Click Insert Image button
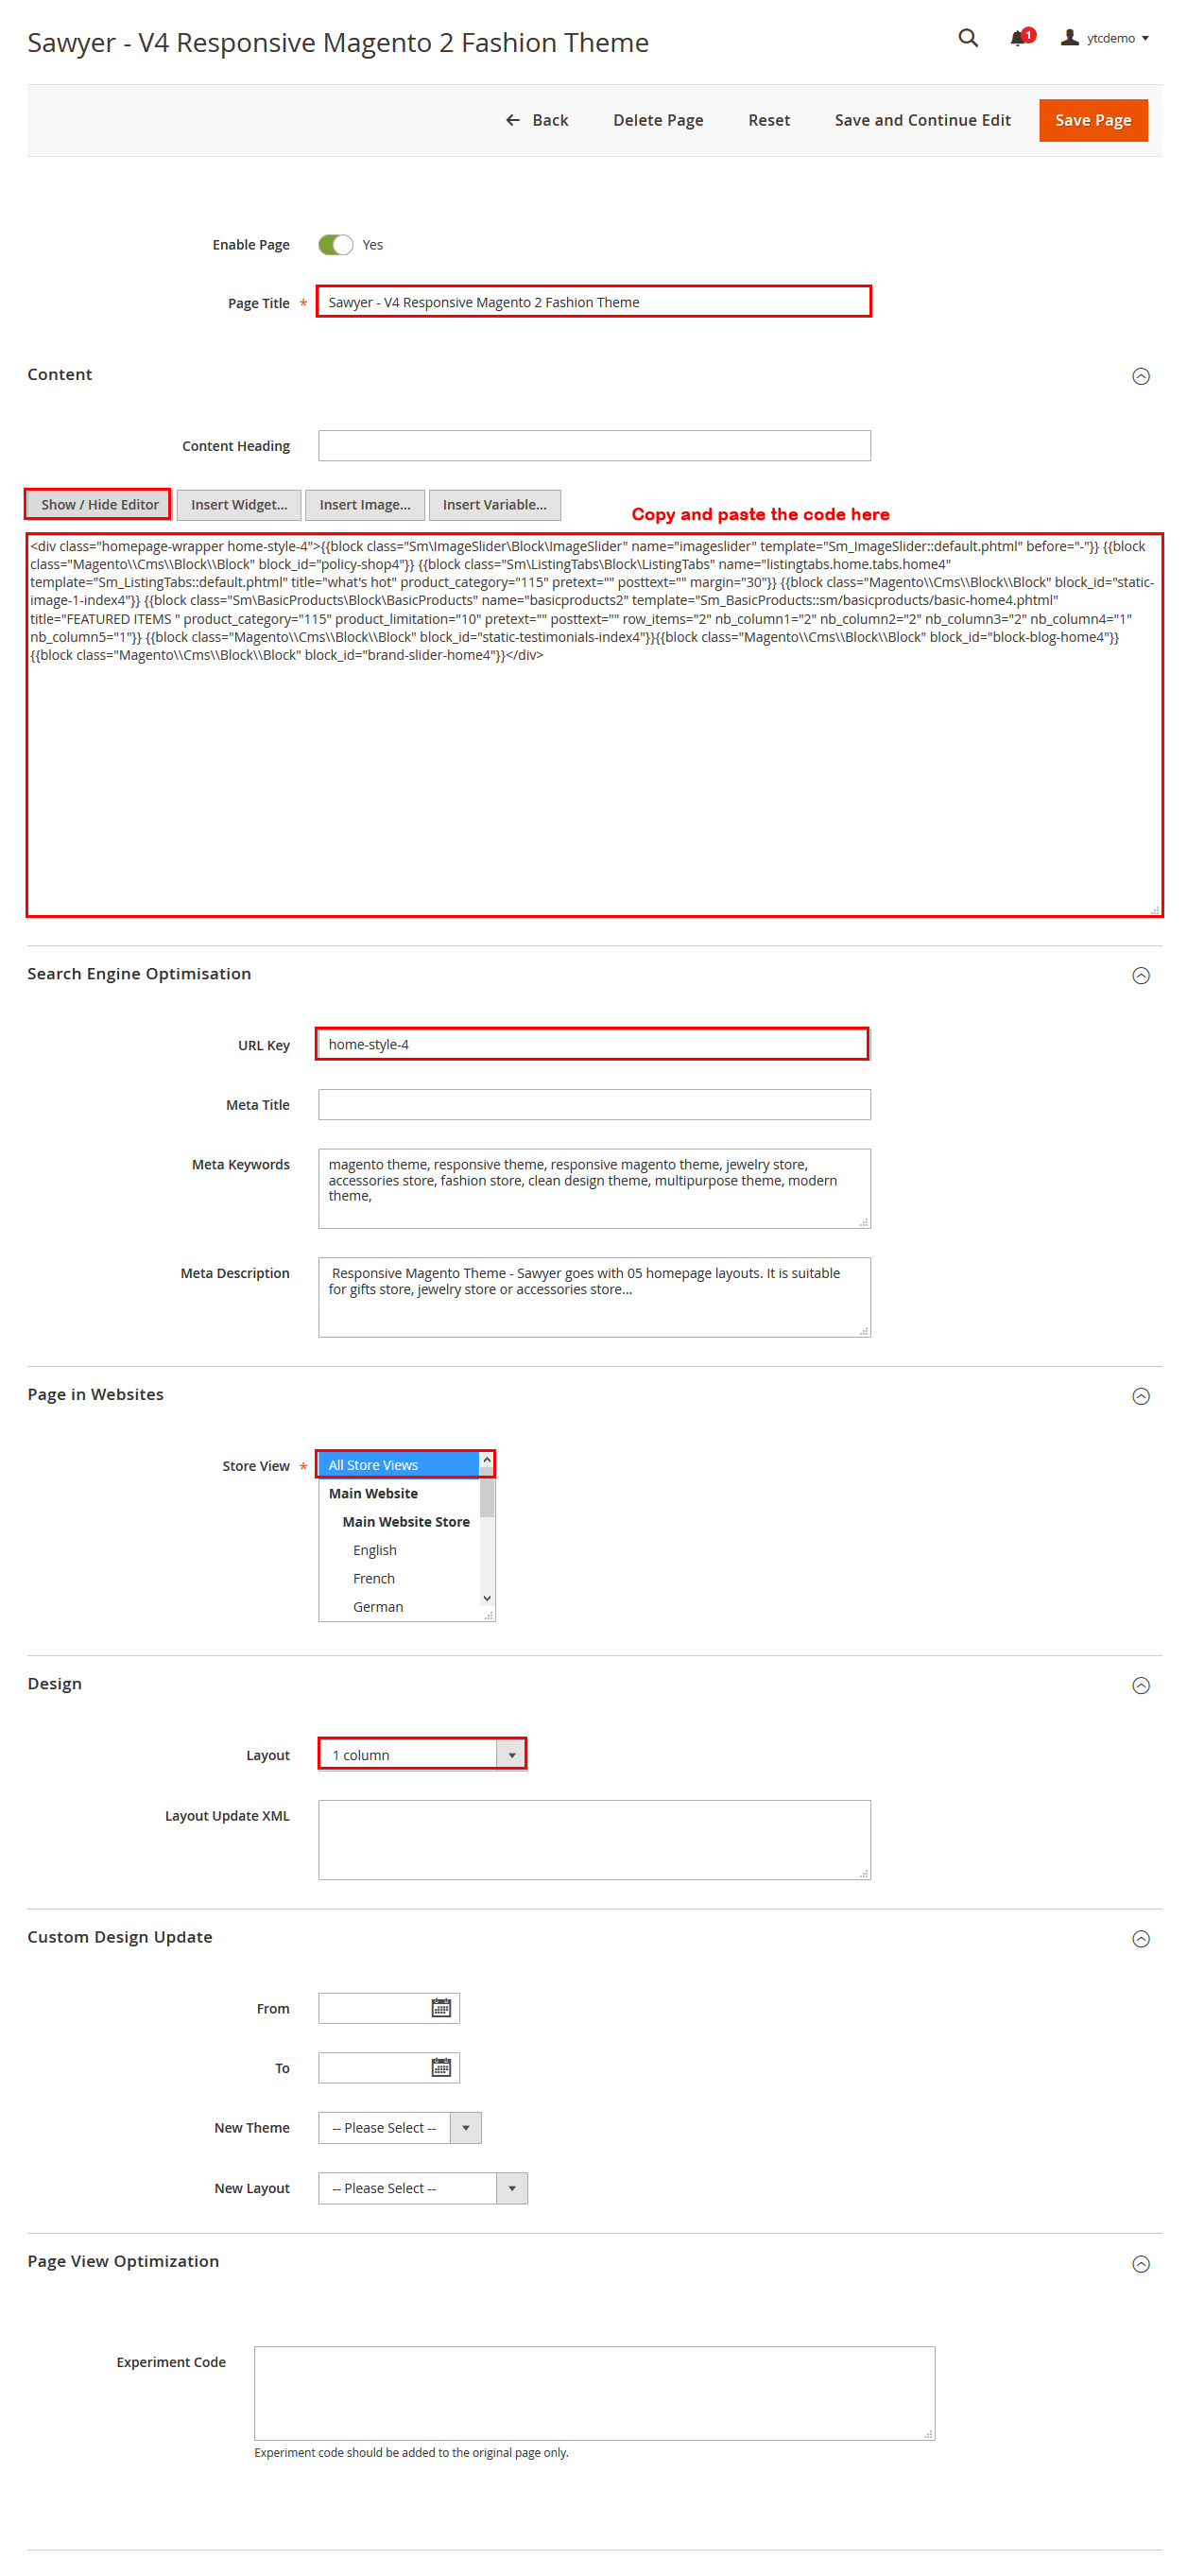This screenshot has width=1187, height=2576. point(364,505)
